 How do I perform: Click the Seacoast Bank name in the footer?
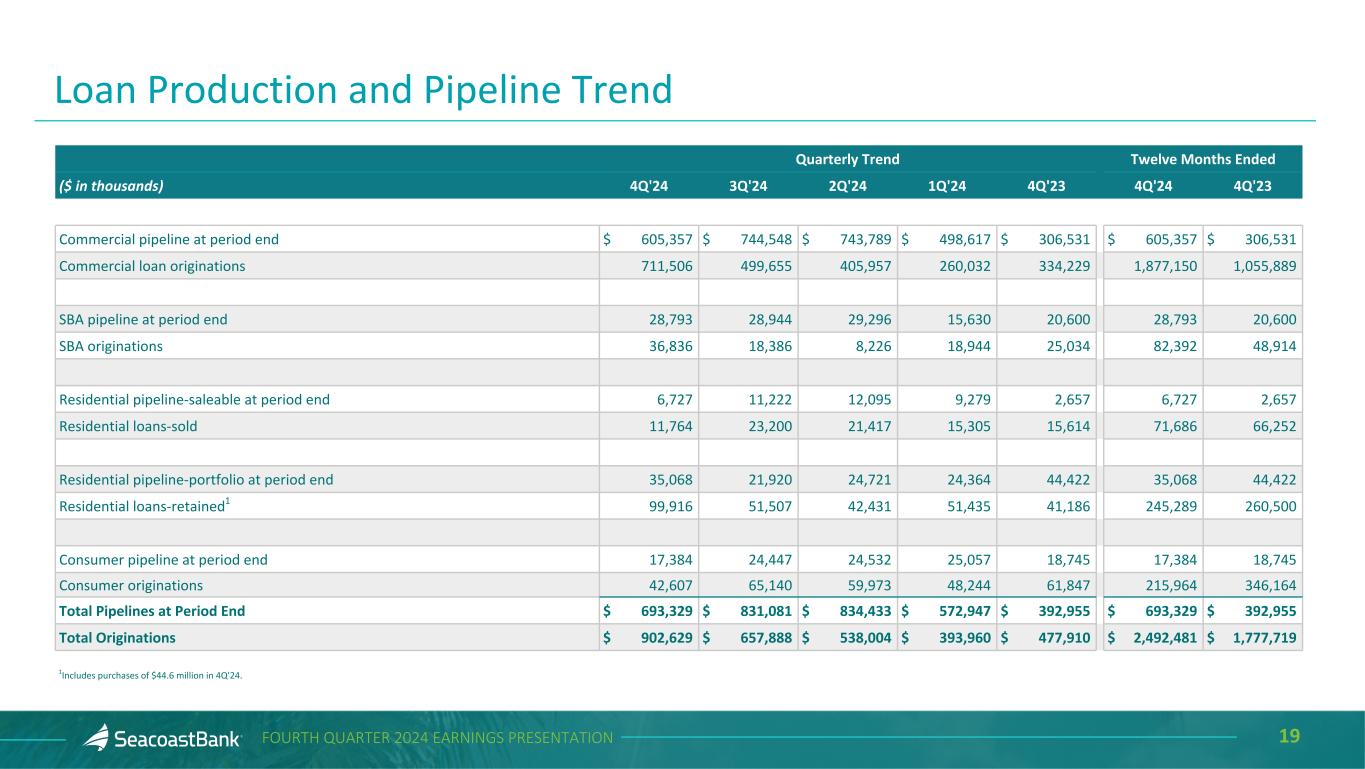pos(176,739)
